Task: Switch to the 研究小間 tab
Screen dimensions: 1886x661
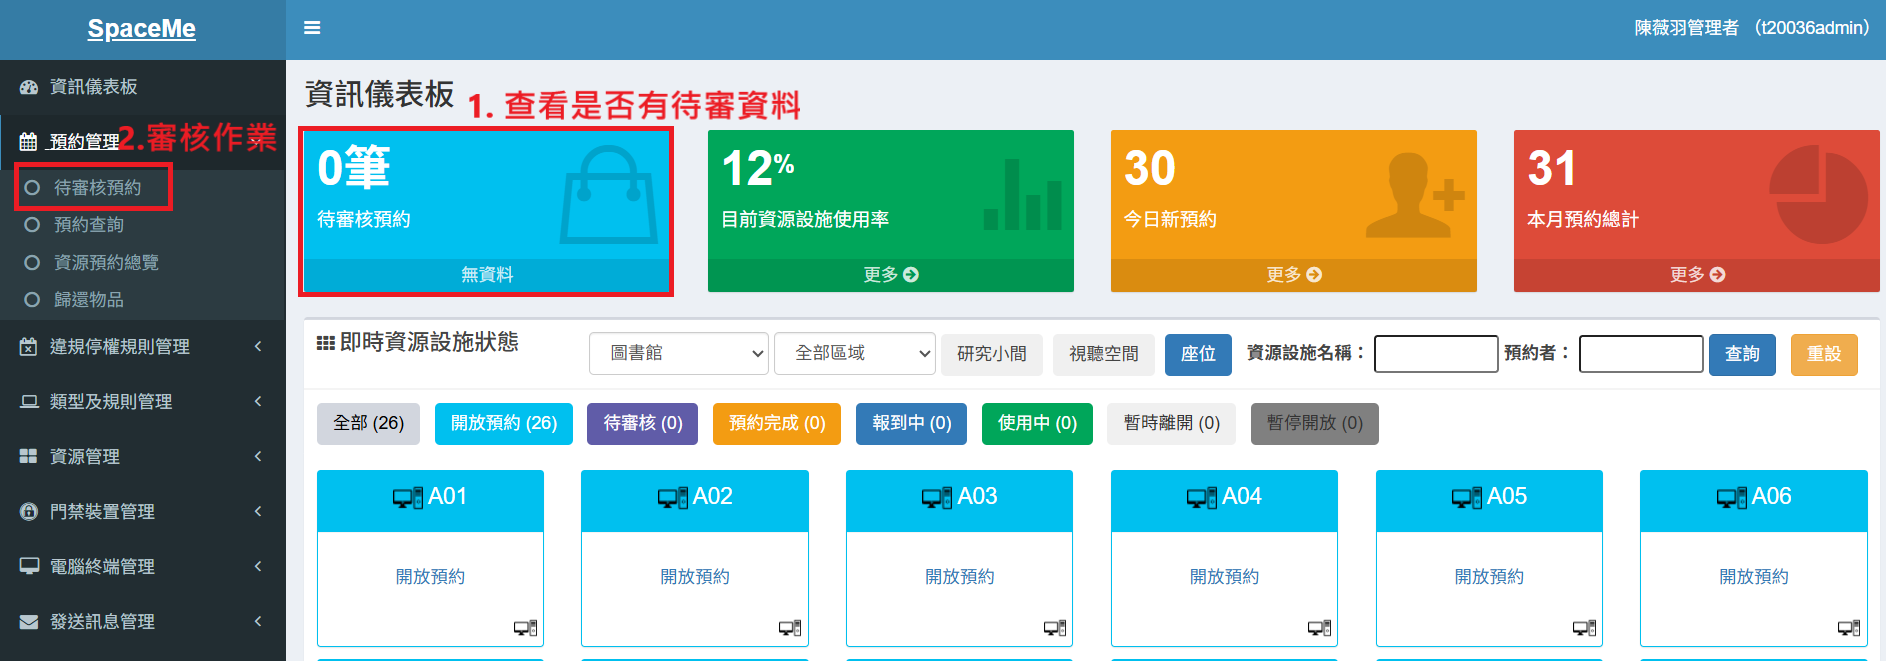Action: (x=991, y=354)
